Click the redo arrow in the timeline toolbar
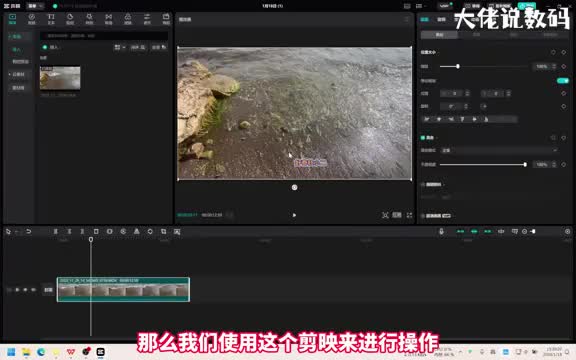The width and height of the screenshot is (576, 360). [28, 231]
